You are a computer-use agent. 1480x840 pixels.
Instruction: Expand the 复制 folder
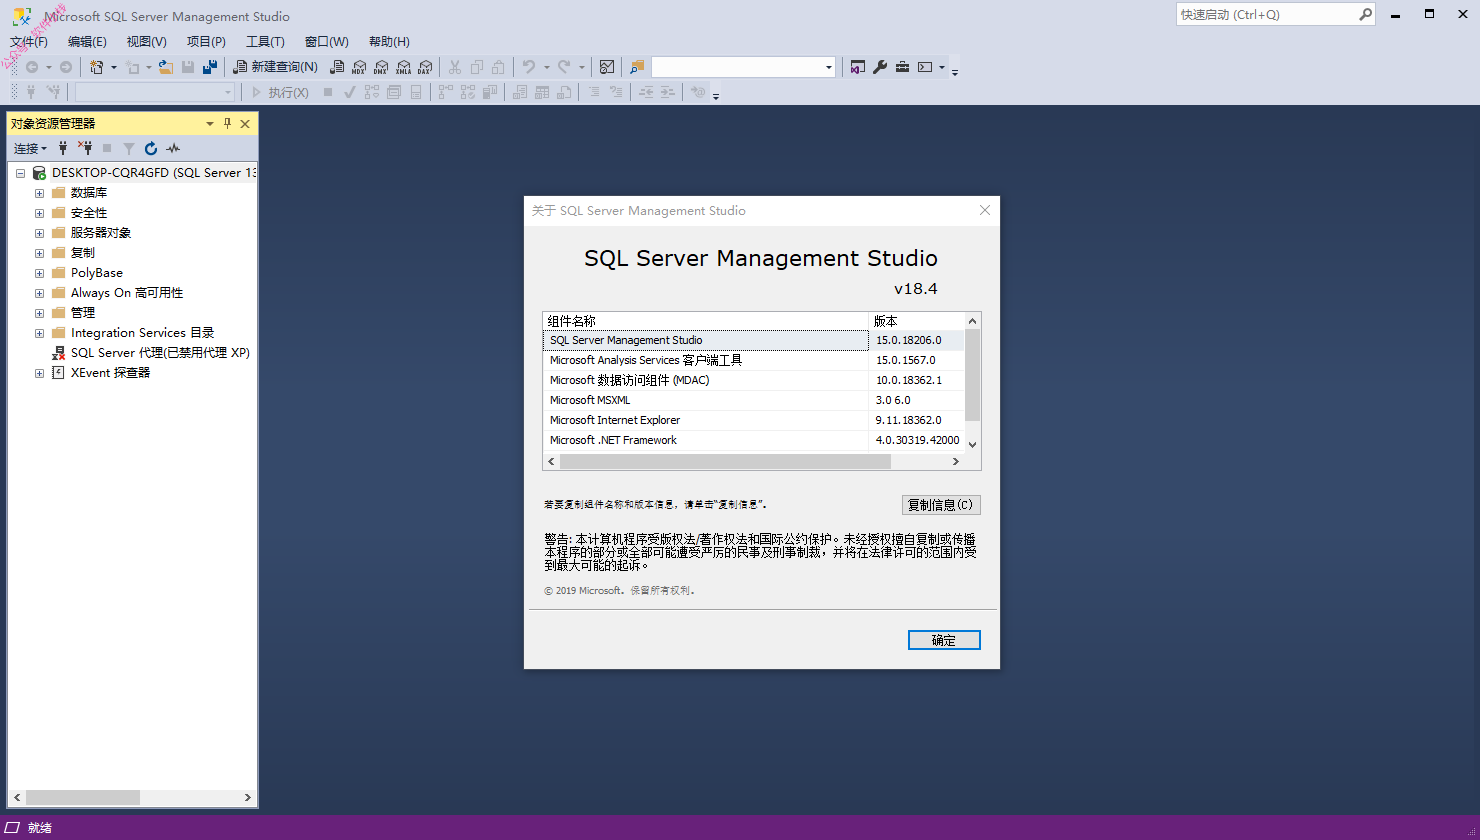[x=39, y=252]
